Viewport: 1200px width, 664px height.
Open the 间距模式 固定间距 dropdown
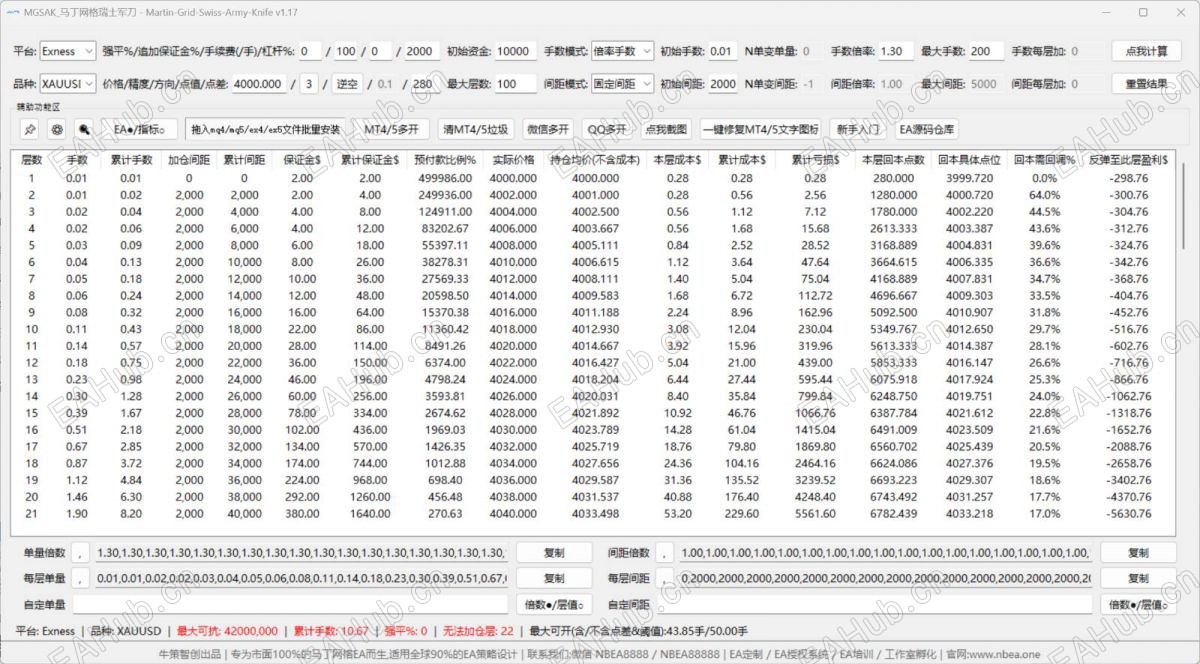(x=622, y=84)
